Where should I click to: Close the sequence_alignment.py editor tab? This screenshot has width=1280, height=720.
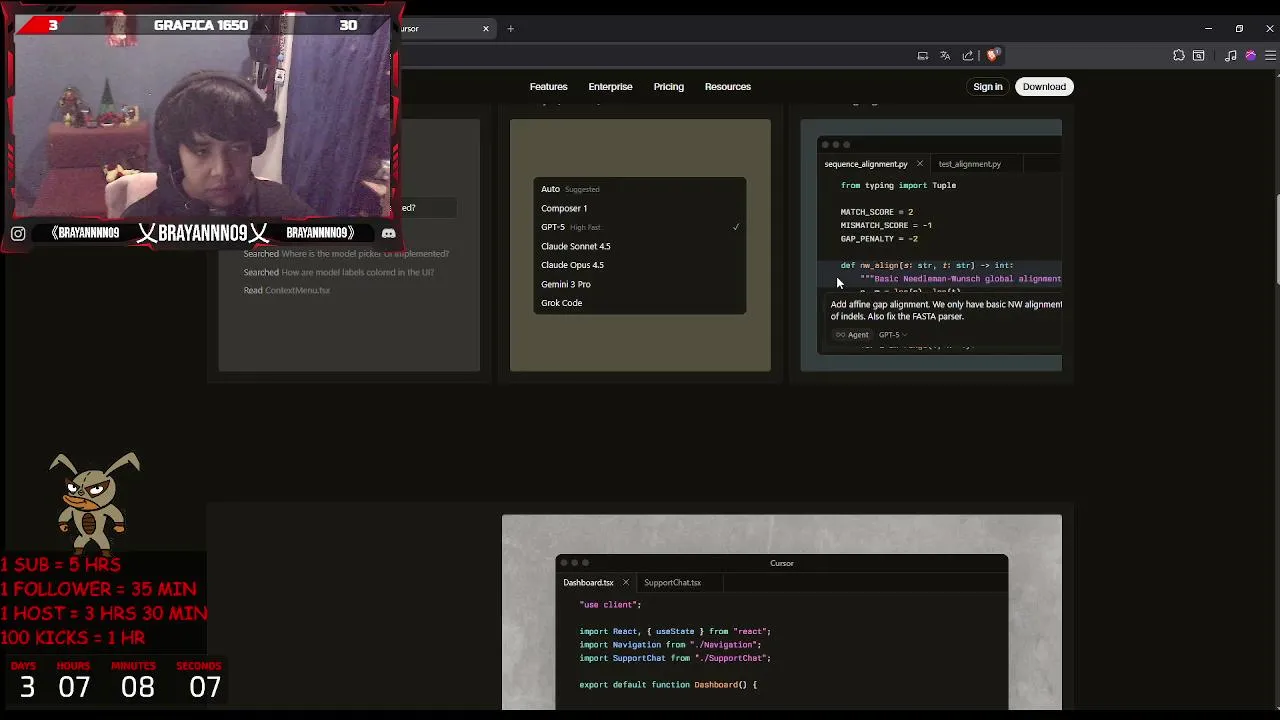click(x=920, y=164)
